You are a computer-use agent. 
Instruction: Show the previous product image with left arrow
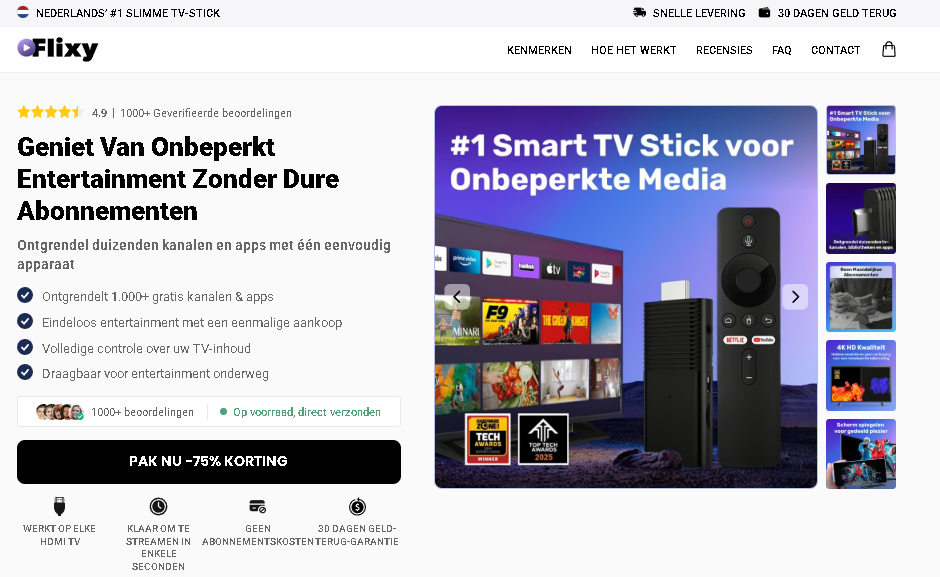click(x=457, y=297)
